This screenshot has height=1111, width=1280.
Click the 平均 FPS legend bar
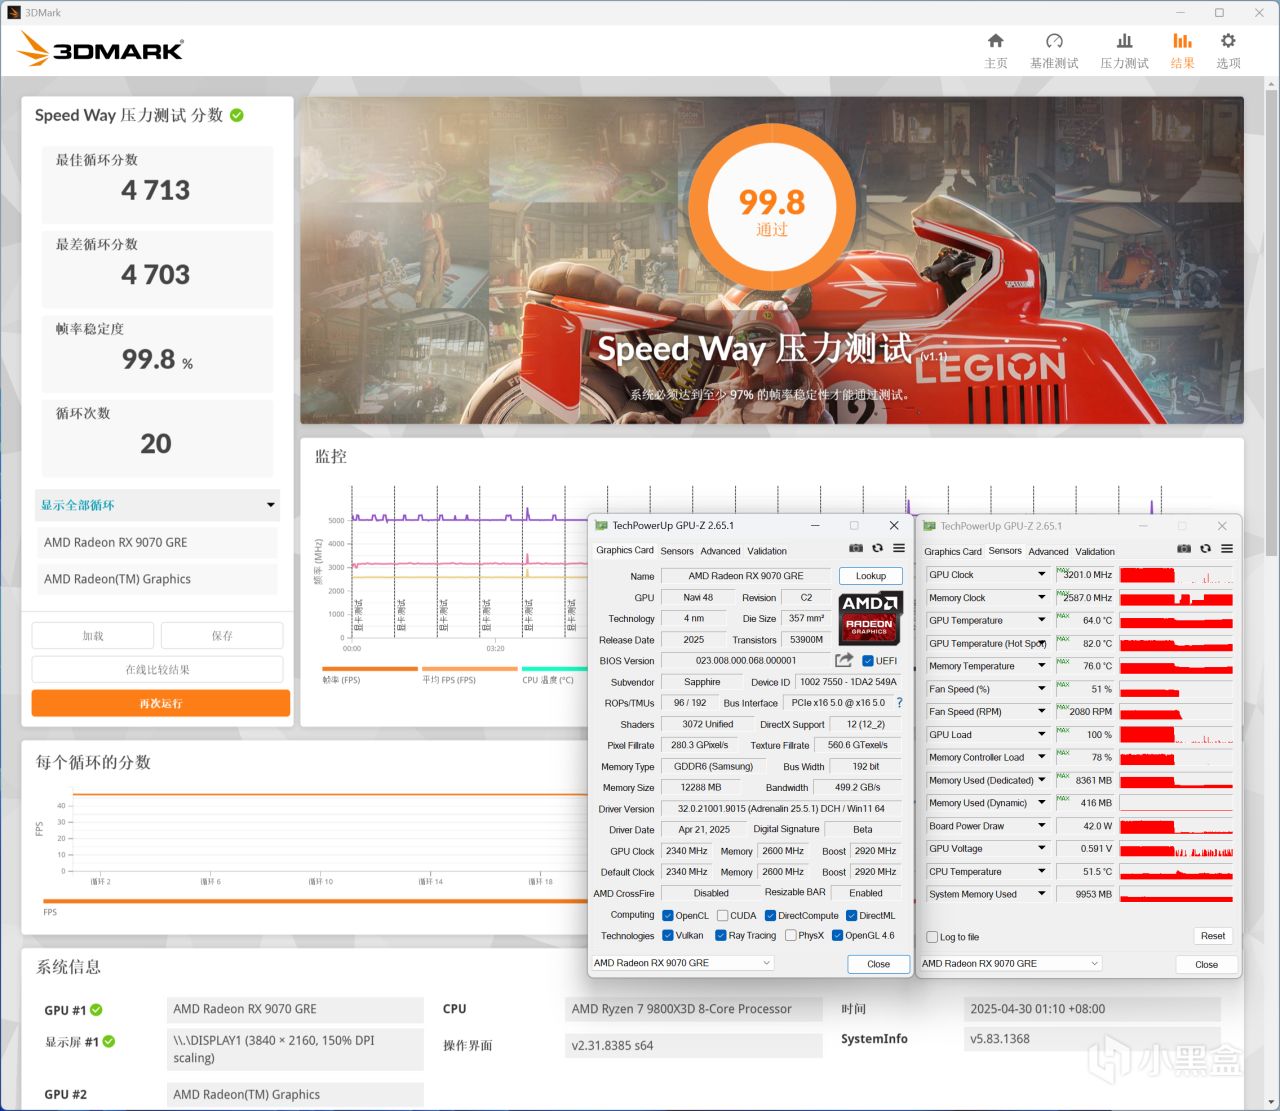pyautogui.click(x=469, y=669)
